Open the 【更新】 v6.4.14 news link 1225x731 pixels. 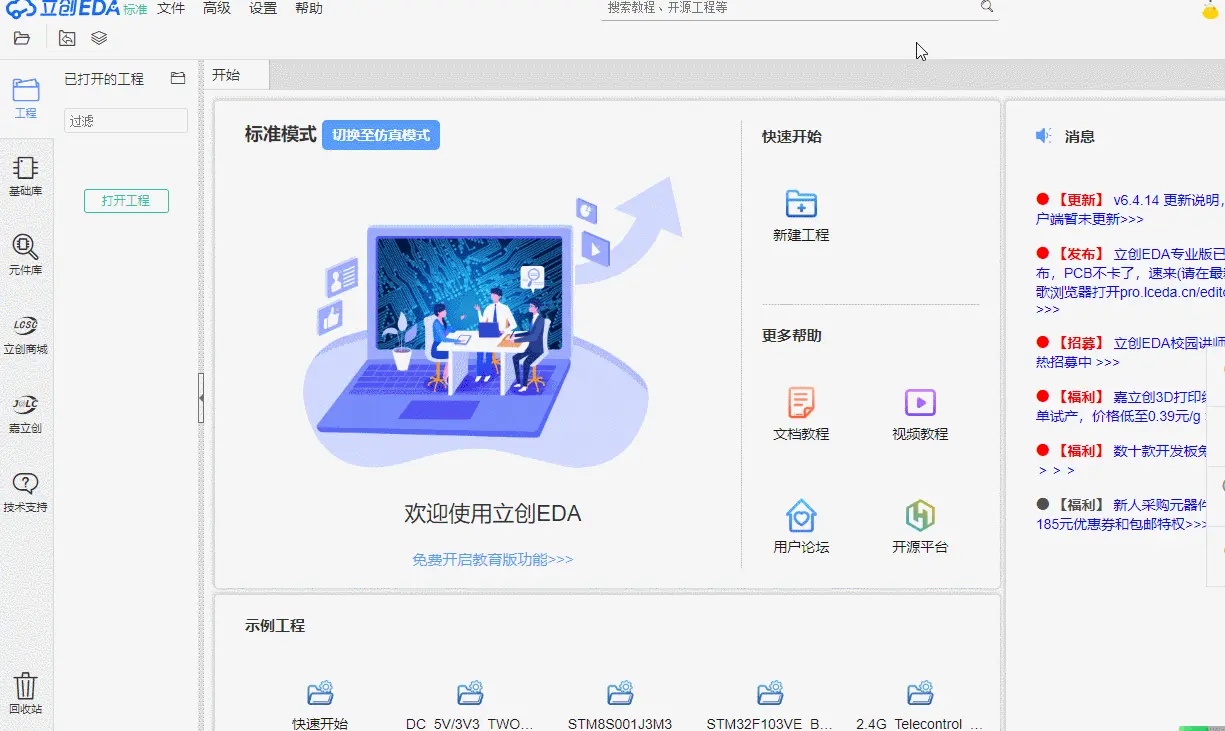click(x=1130, y=209)
